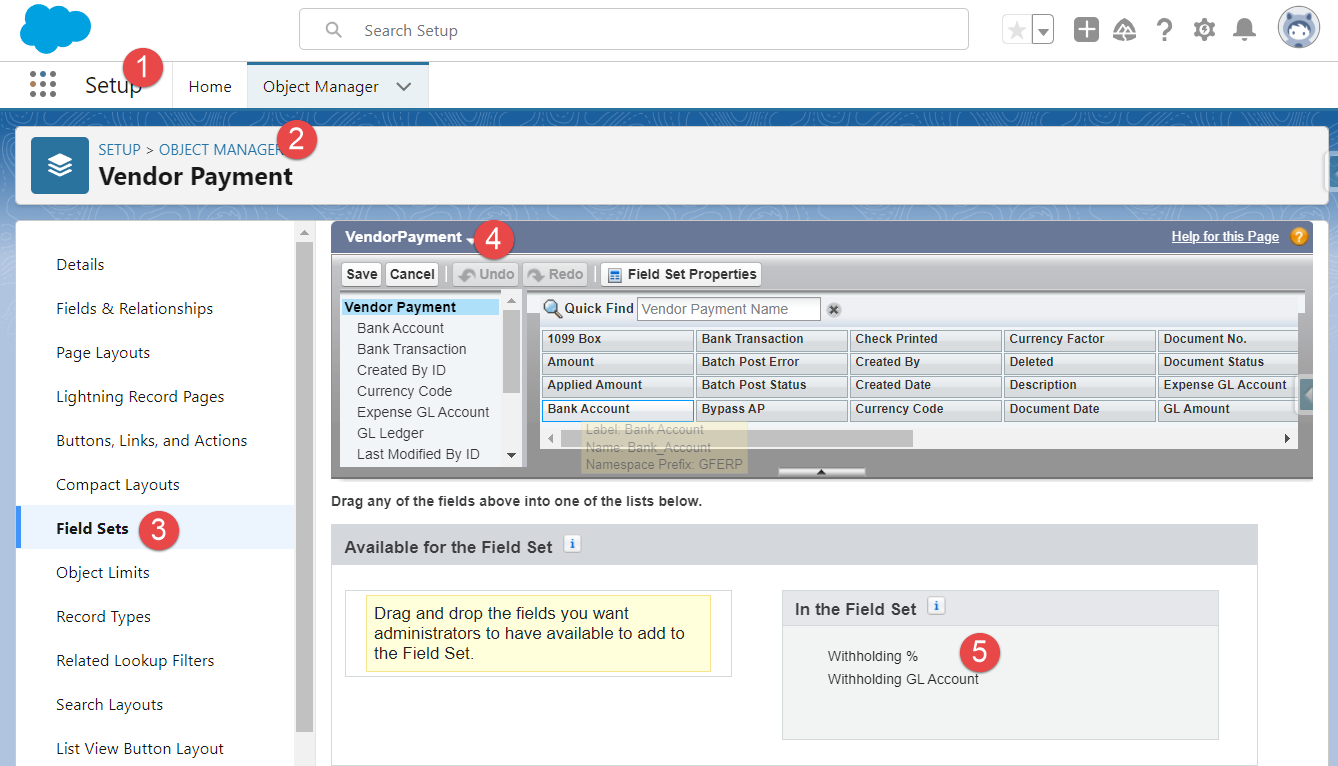Open Field Set Properties

[681, 274]
